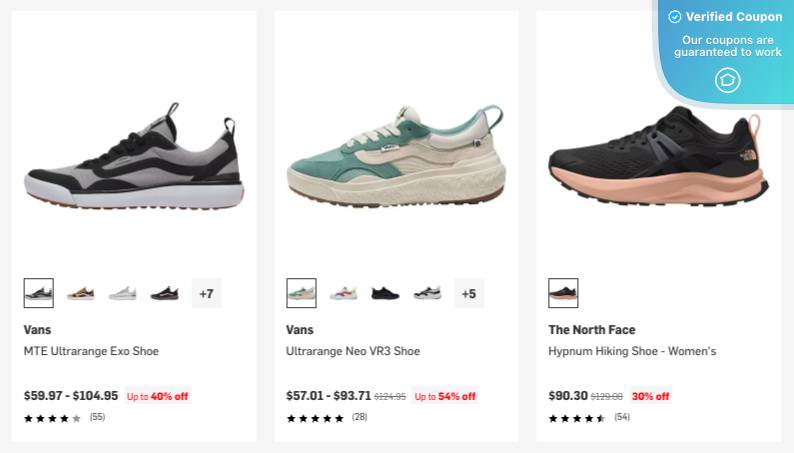
Task: Pick the white colorway swatch of MTE Ultrarange Exo
Action: point(123,293)
